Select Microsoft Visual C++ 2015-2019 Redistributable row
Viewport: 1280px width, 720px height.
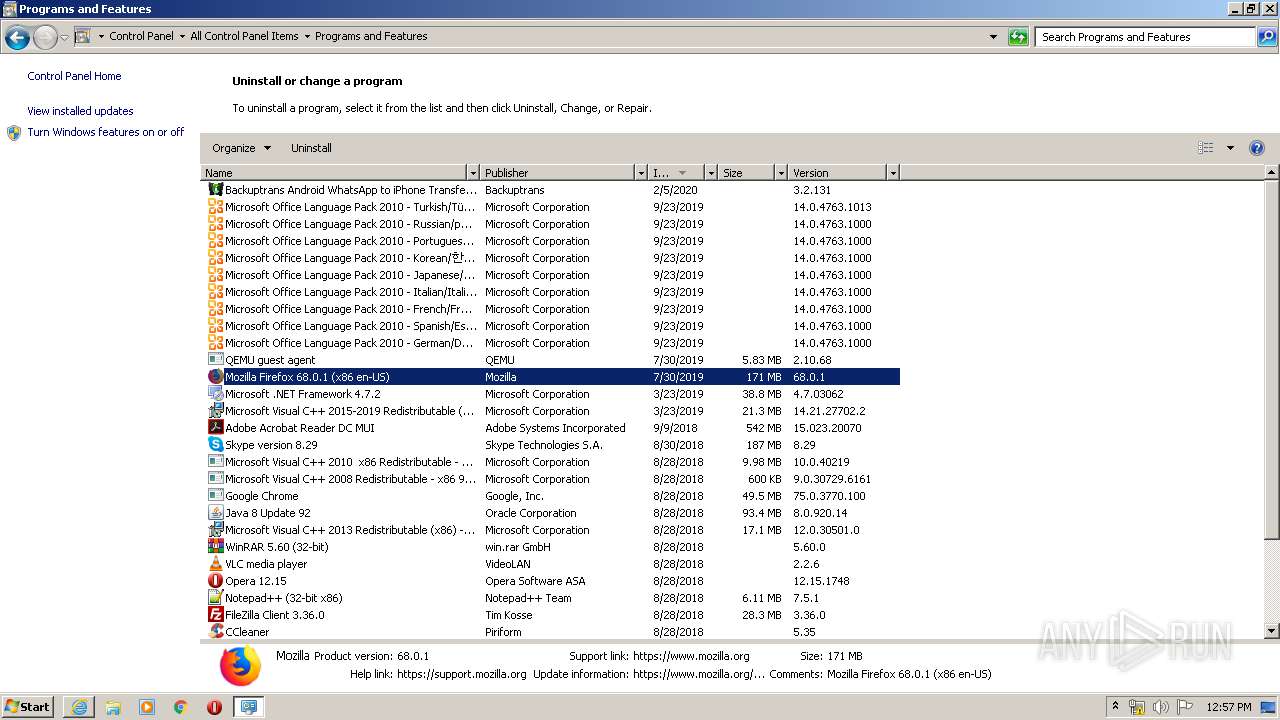point(550,411)
